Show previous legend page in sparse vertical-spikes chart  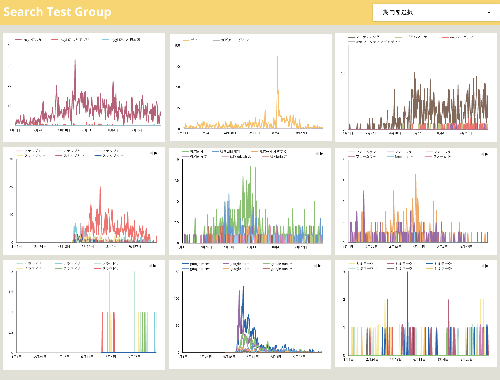(x=151, y=266)
